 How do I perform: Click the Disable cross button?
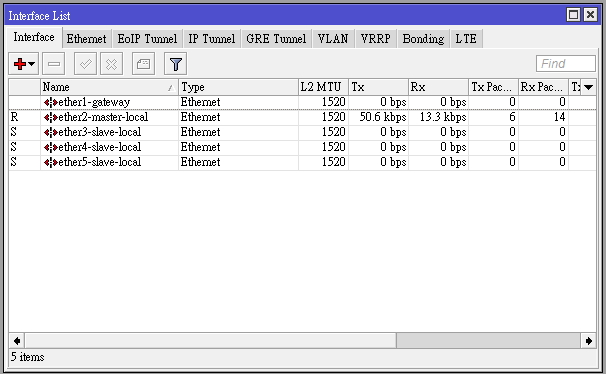coord(111,64)
